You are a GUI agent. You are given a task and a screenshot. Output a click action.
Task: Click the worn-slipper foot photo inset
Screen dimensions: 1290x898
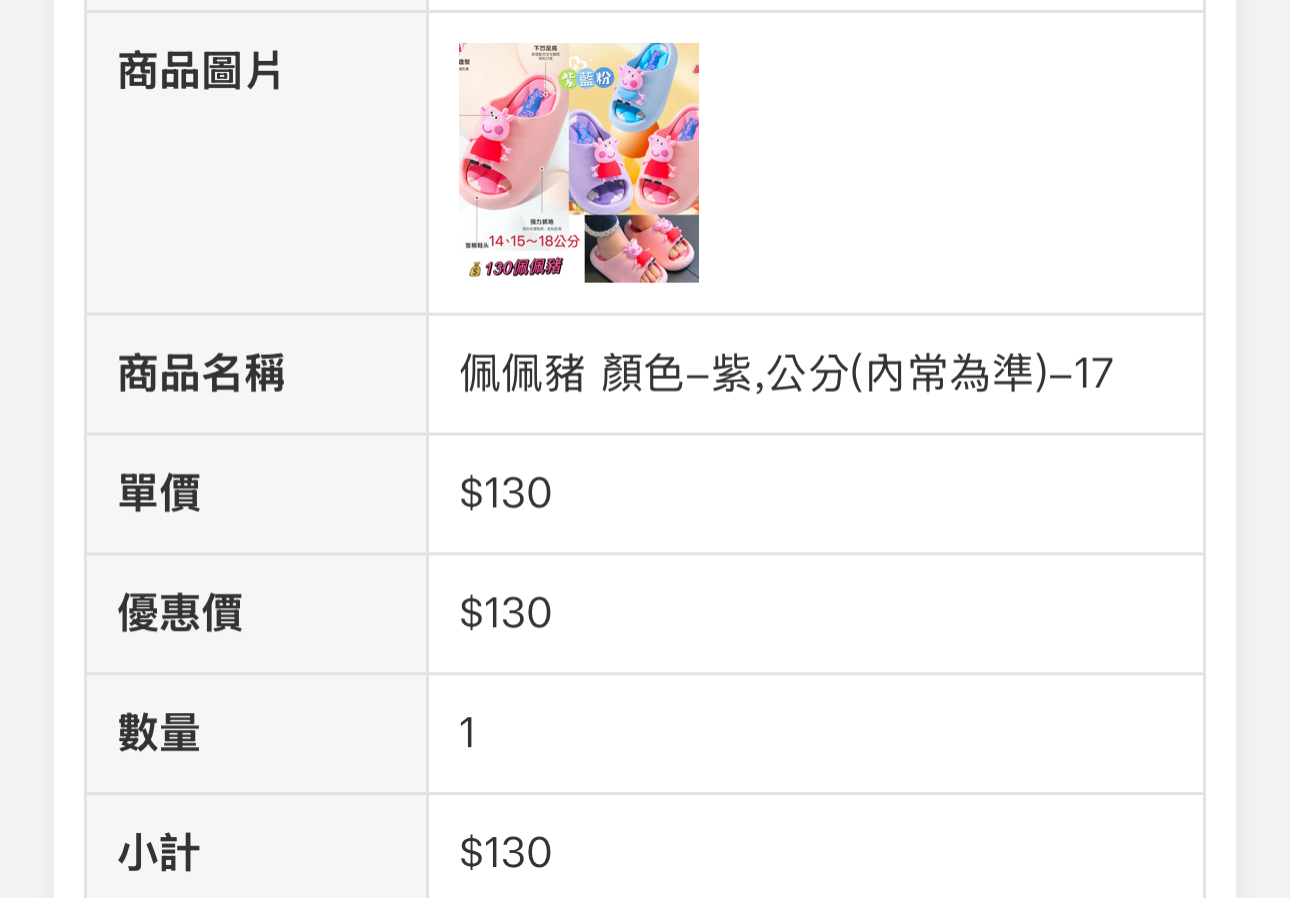pos(641,249)
